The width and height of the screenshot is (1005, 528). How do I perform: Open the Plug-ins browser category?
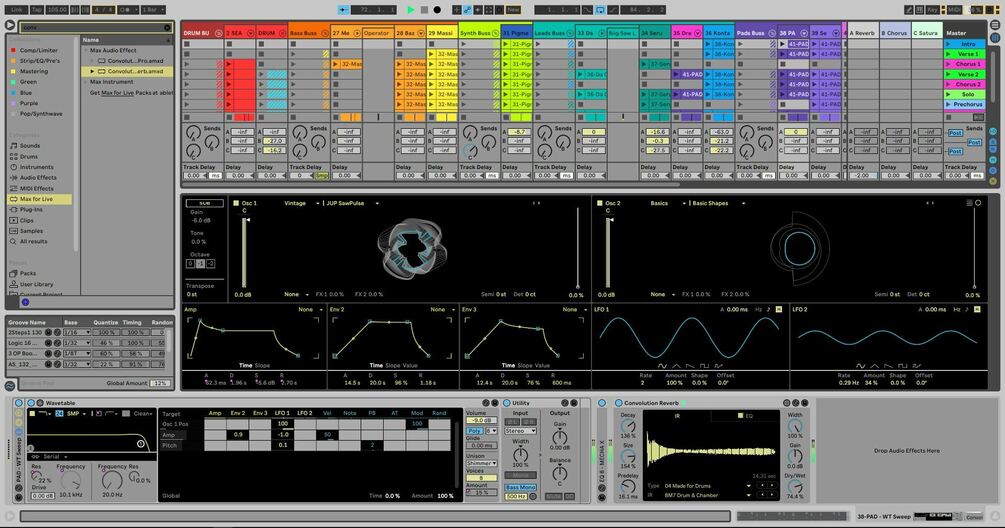click(x=31, y=210)
